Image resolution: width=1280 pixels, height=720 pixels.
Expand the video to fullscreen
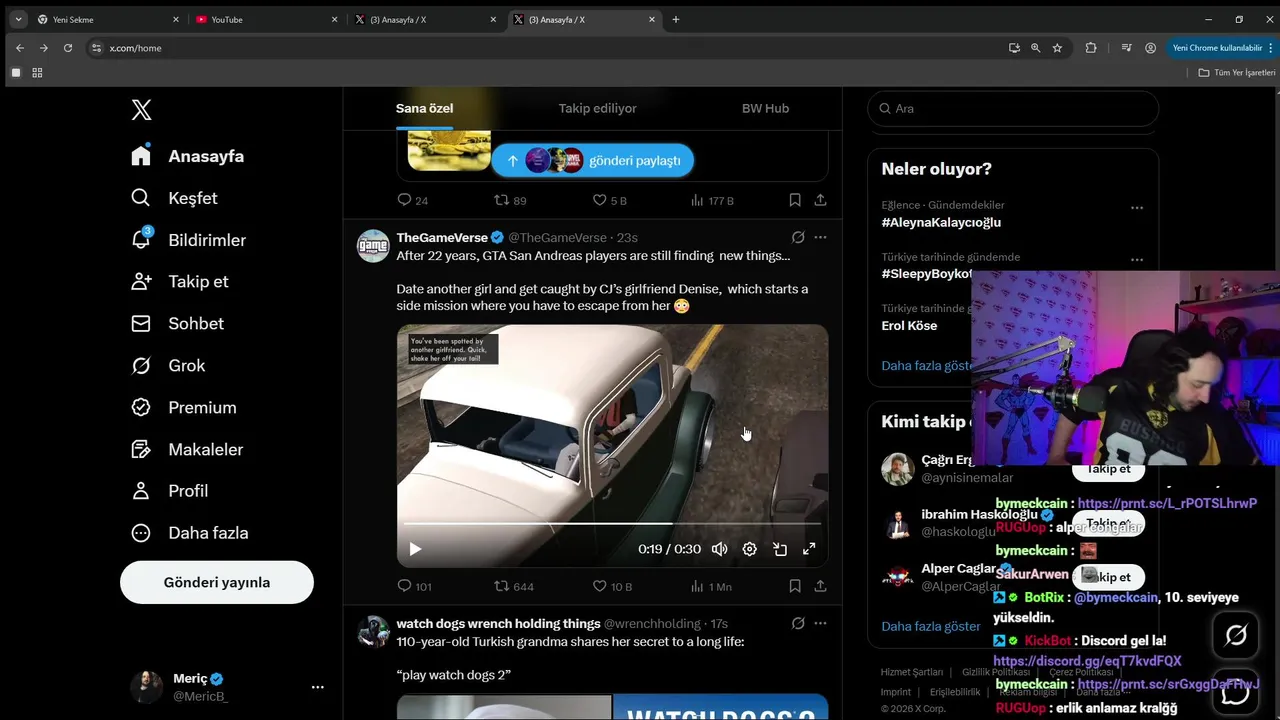809,549
